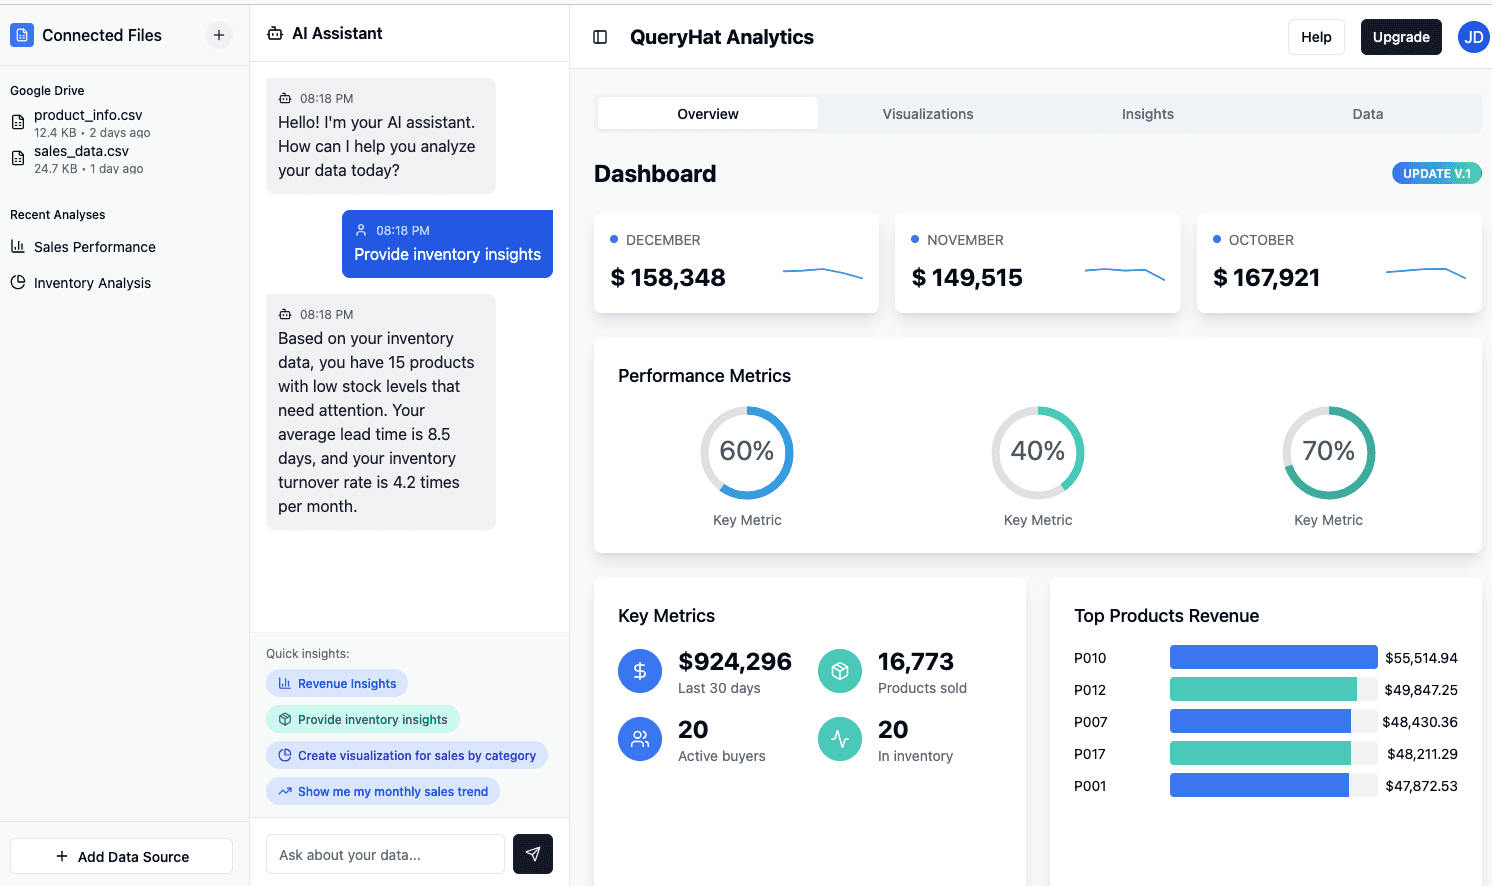Image resolution: width=1492 pixels, height=886 pixels.
Task: Toggle the sidebar panel icon near QueryHat Analytics
Action: point(600,37)
